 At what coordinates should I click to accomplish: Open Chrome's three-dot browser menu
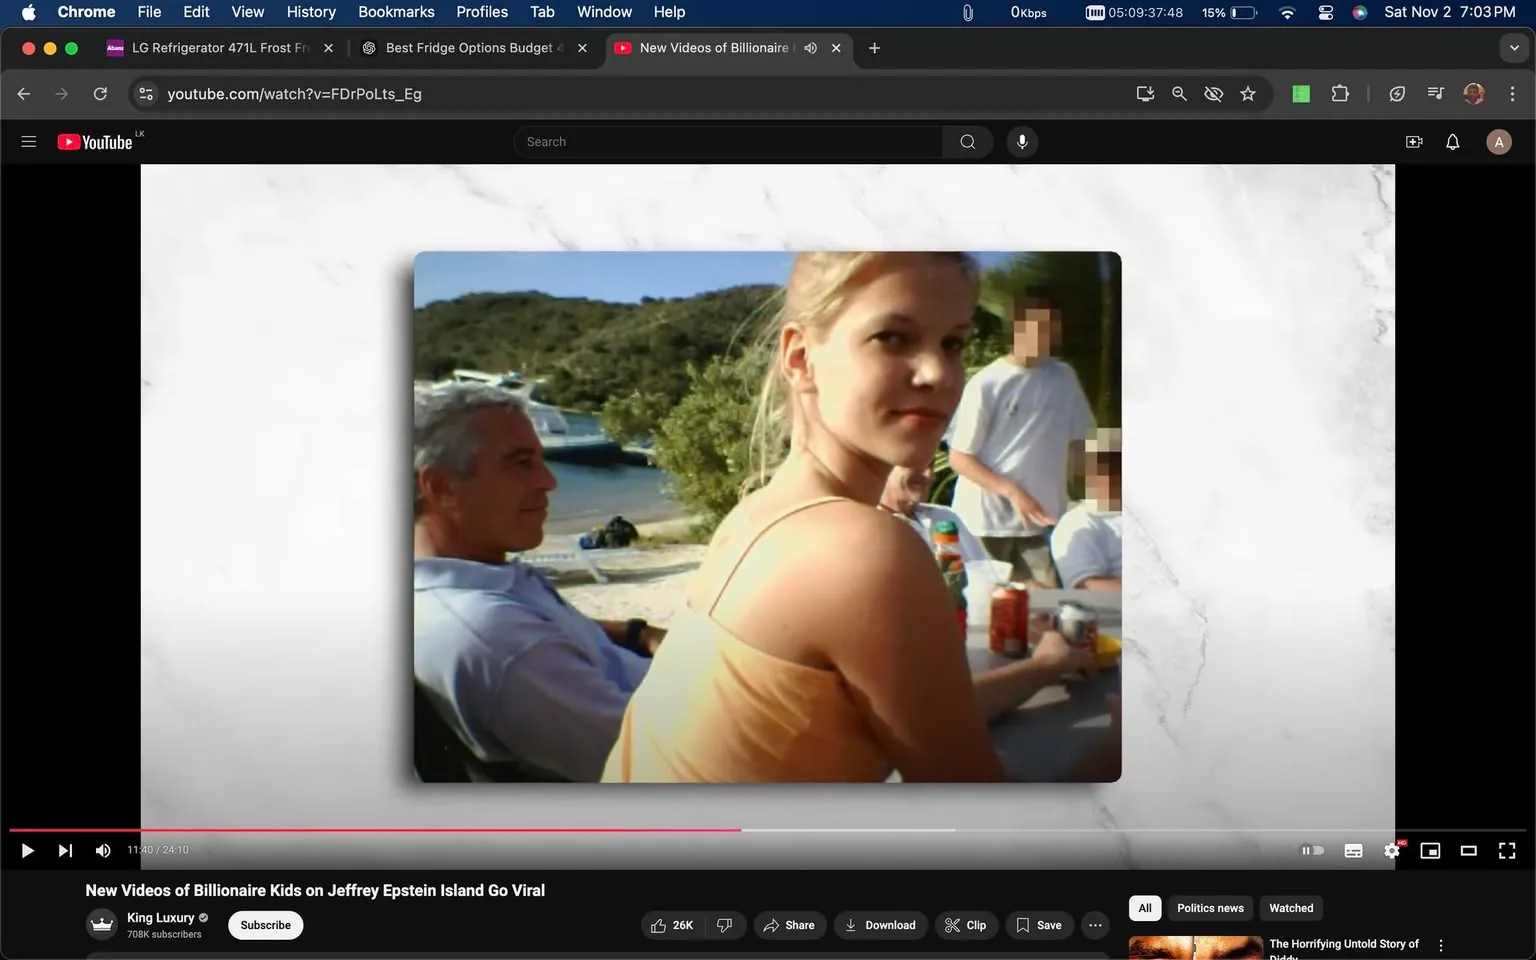click(1513, 93)
